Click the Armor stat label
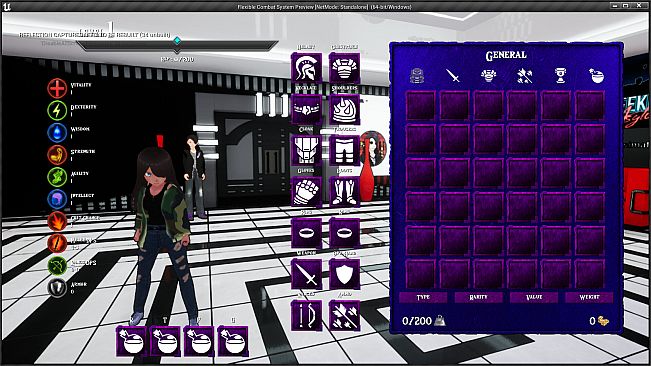The width and height of the screenshot is (651, 366). pyautogui.click(x=78, y=284)
